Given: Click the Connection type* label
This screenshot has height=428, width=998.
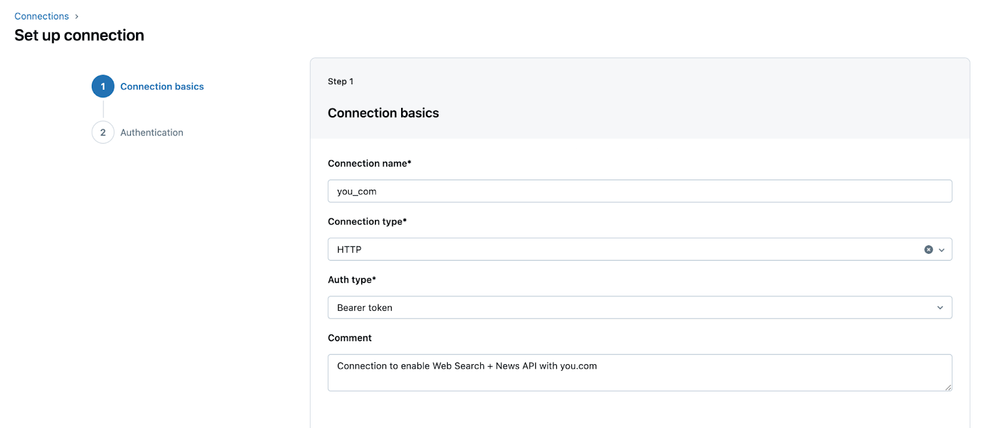Looking at the screenshot, I should (x=367, y=221).
